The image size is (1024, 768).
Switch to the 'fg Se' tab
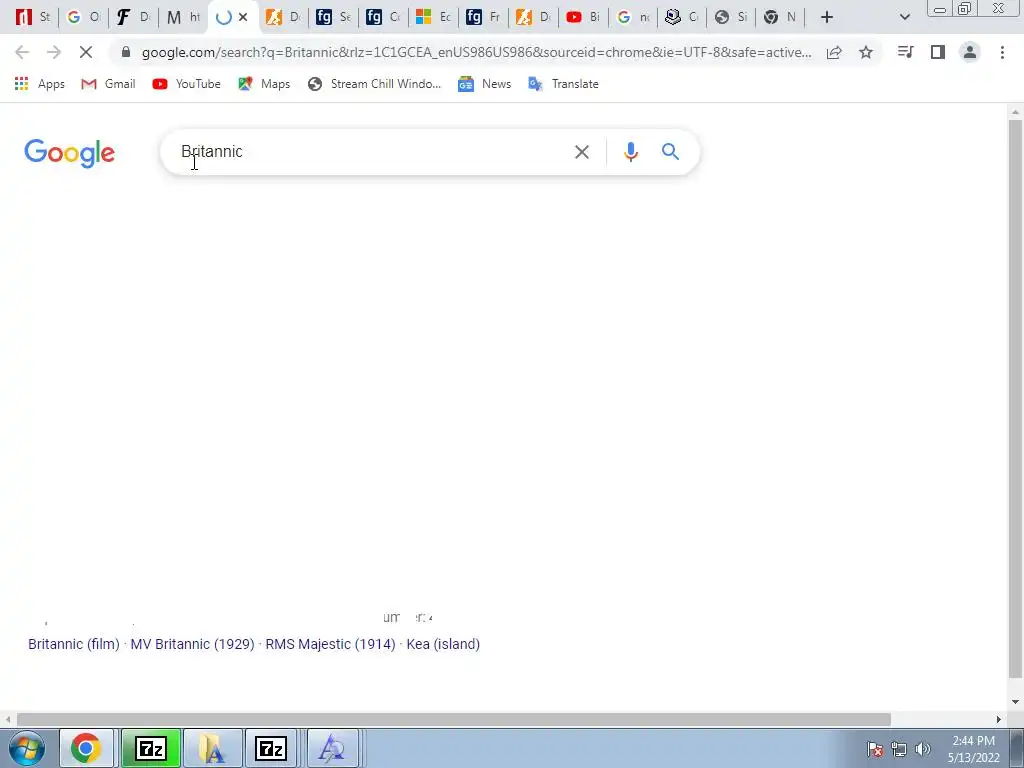[x=333, y=17]
